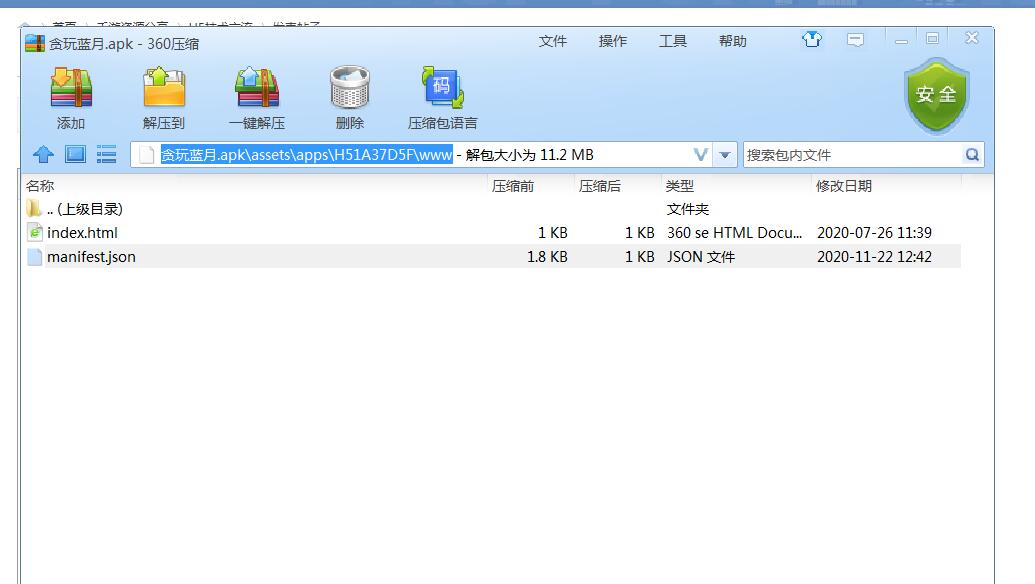Expand the address path history dropdown
The height and width of the screenshot is (584, 1035).
click(x=701, y=155)
